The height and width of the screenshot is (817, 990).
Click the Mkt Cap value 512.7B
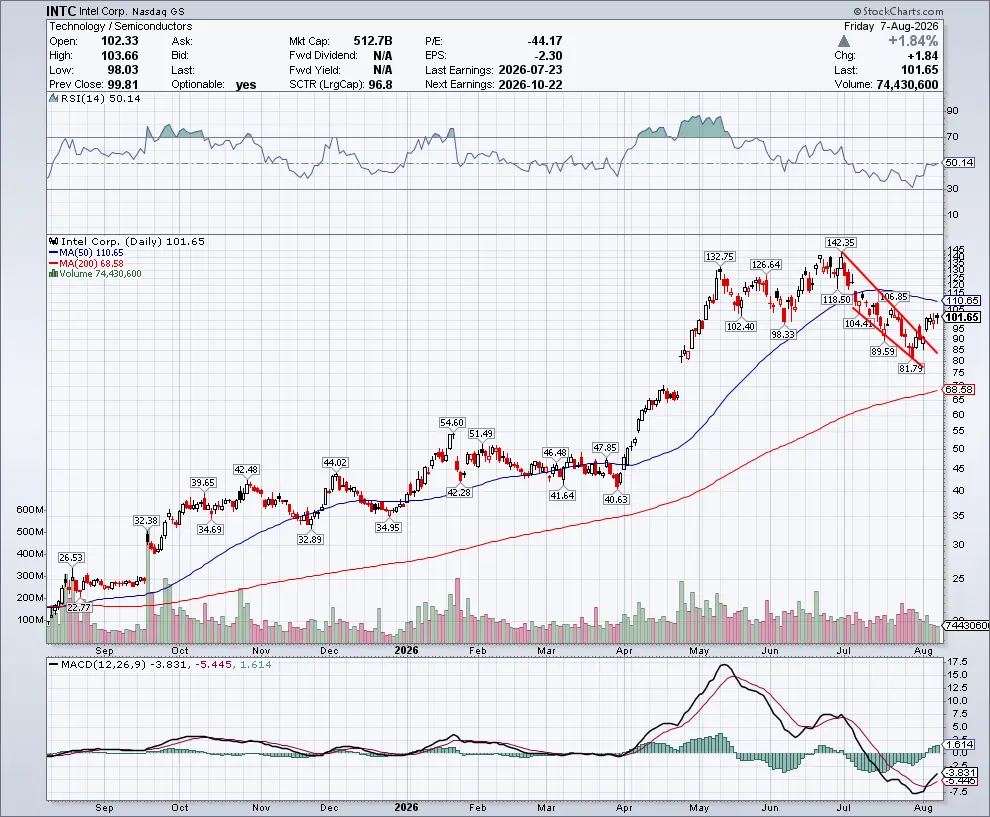coord(373,40)
